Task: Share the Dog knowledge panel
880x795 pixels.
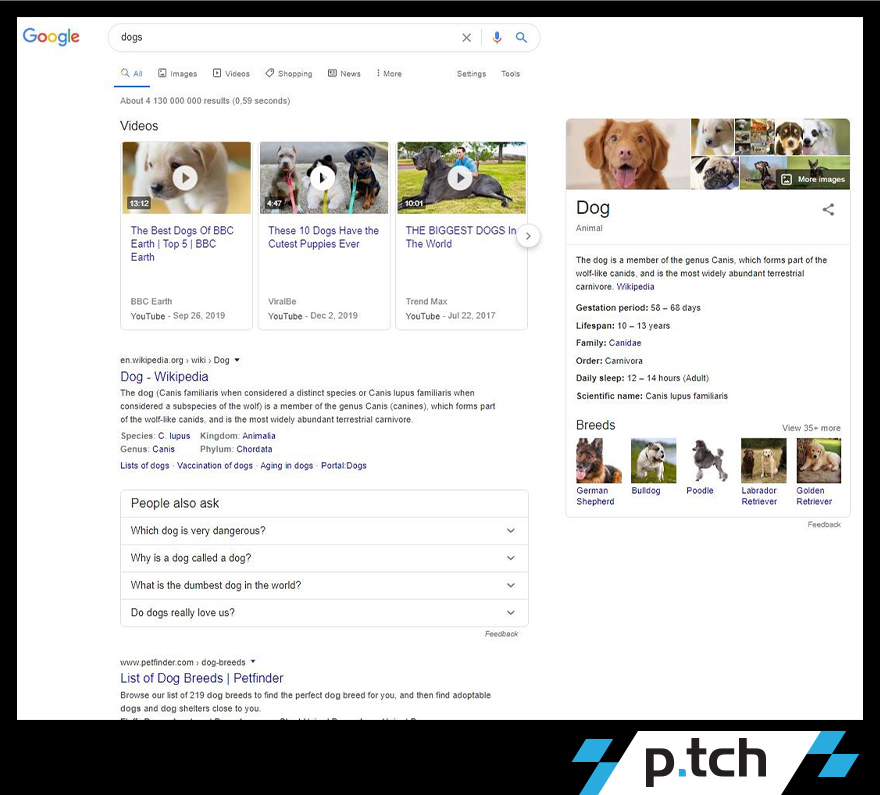Action: pos(828,210)
